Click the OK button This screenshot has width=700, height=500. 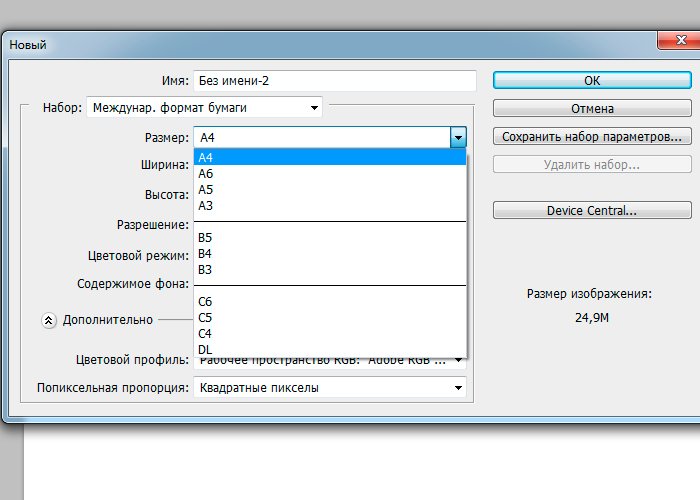pos(591,81)
